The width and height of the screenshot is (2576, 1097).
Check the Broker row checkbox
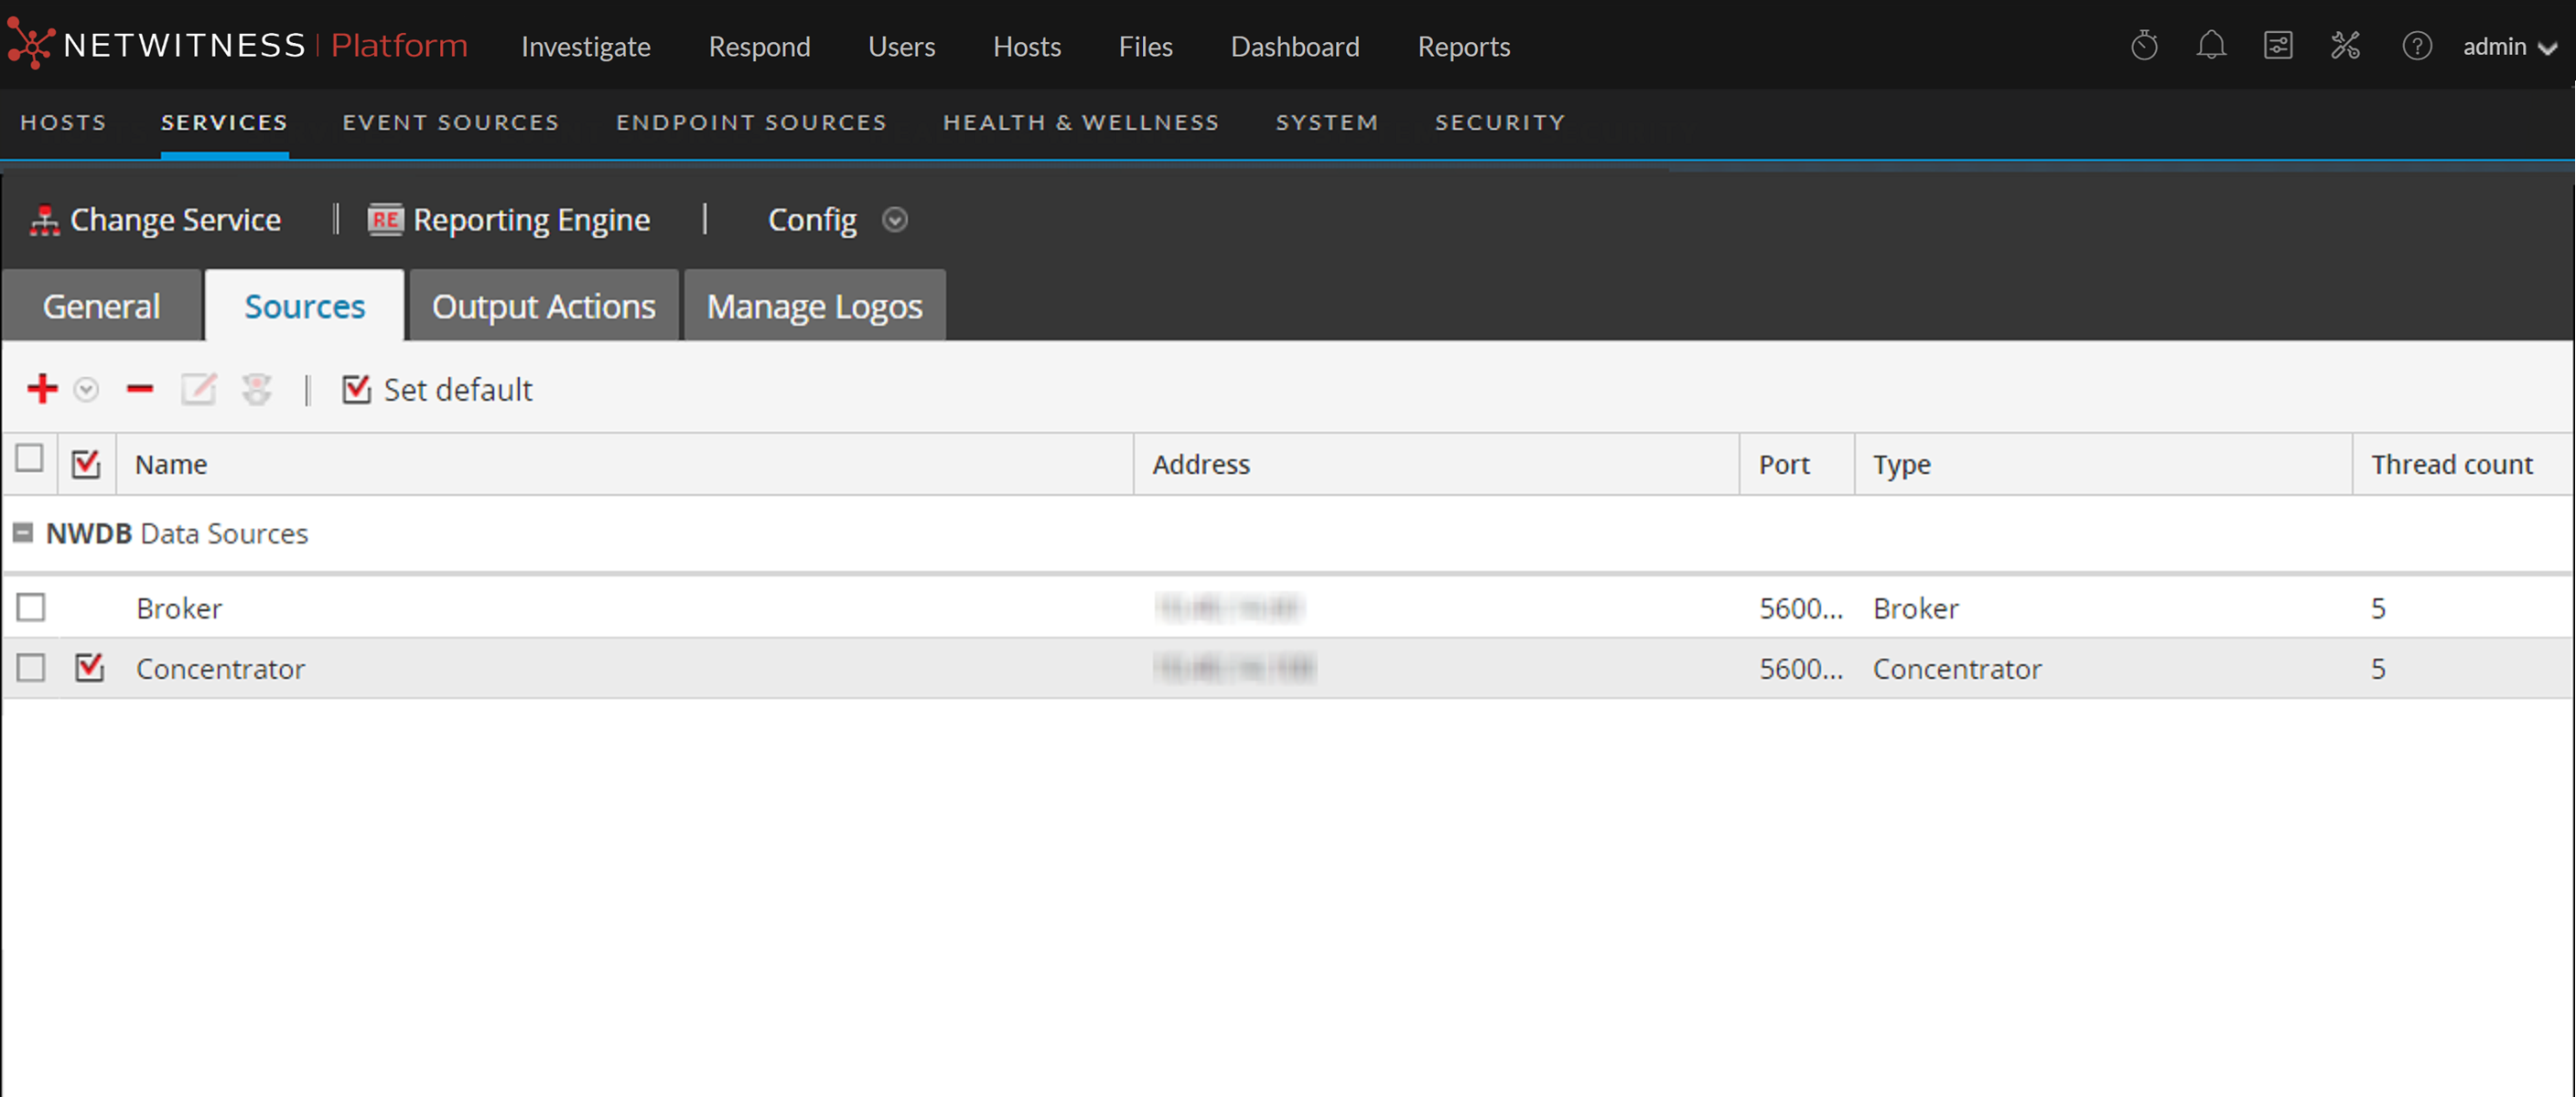(31, 607)
